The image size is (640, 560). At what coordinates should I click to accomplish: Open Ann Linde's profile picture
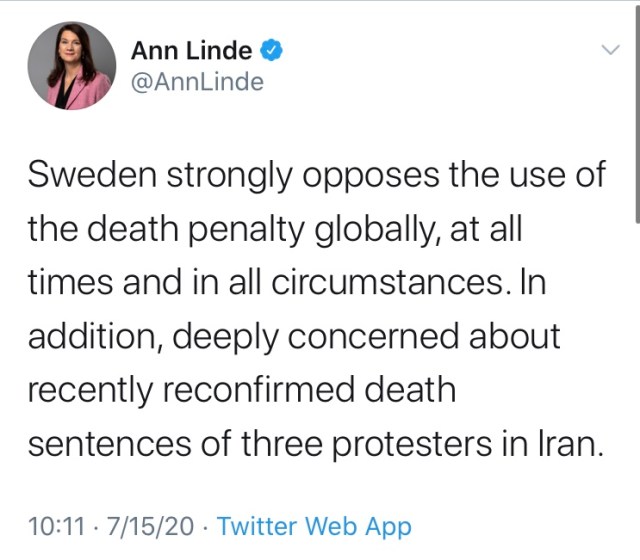coord(70,65)
